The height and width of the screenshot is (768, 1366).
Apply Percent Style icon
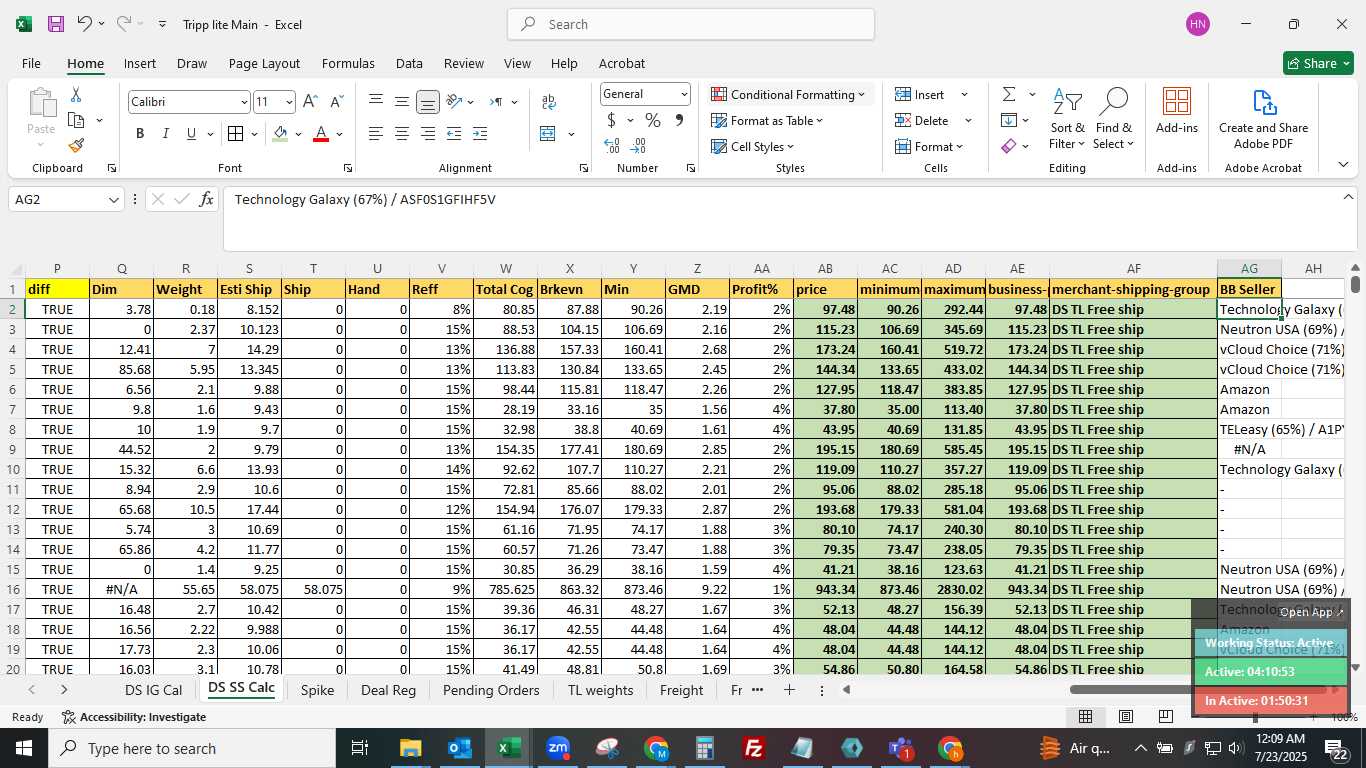[653, 120]
